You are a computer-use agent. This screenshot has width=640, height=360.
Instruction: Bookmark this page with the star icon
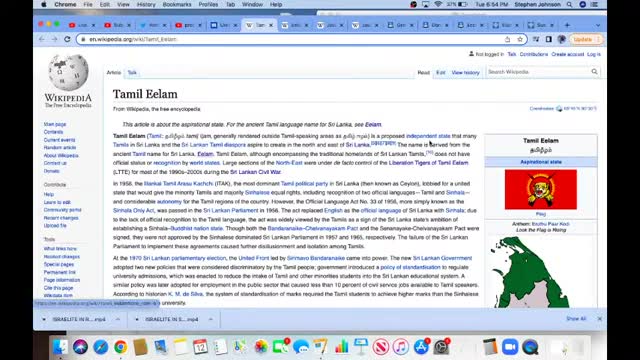(520, 39)
